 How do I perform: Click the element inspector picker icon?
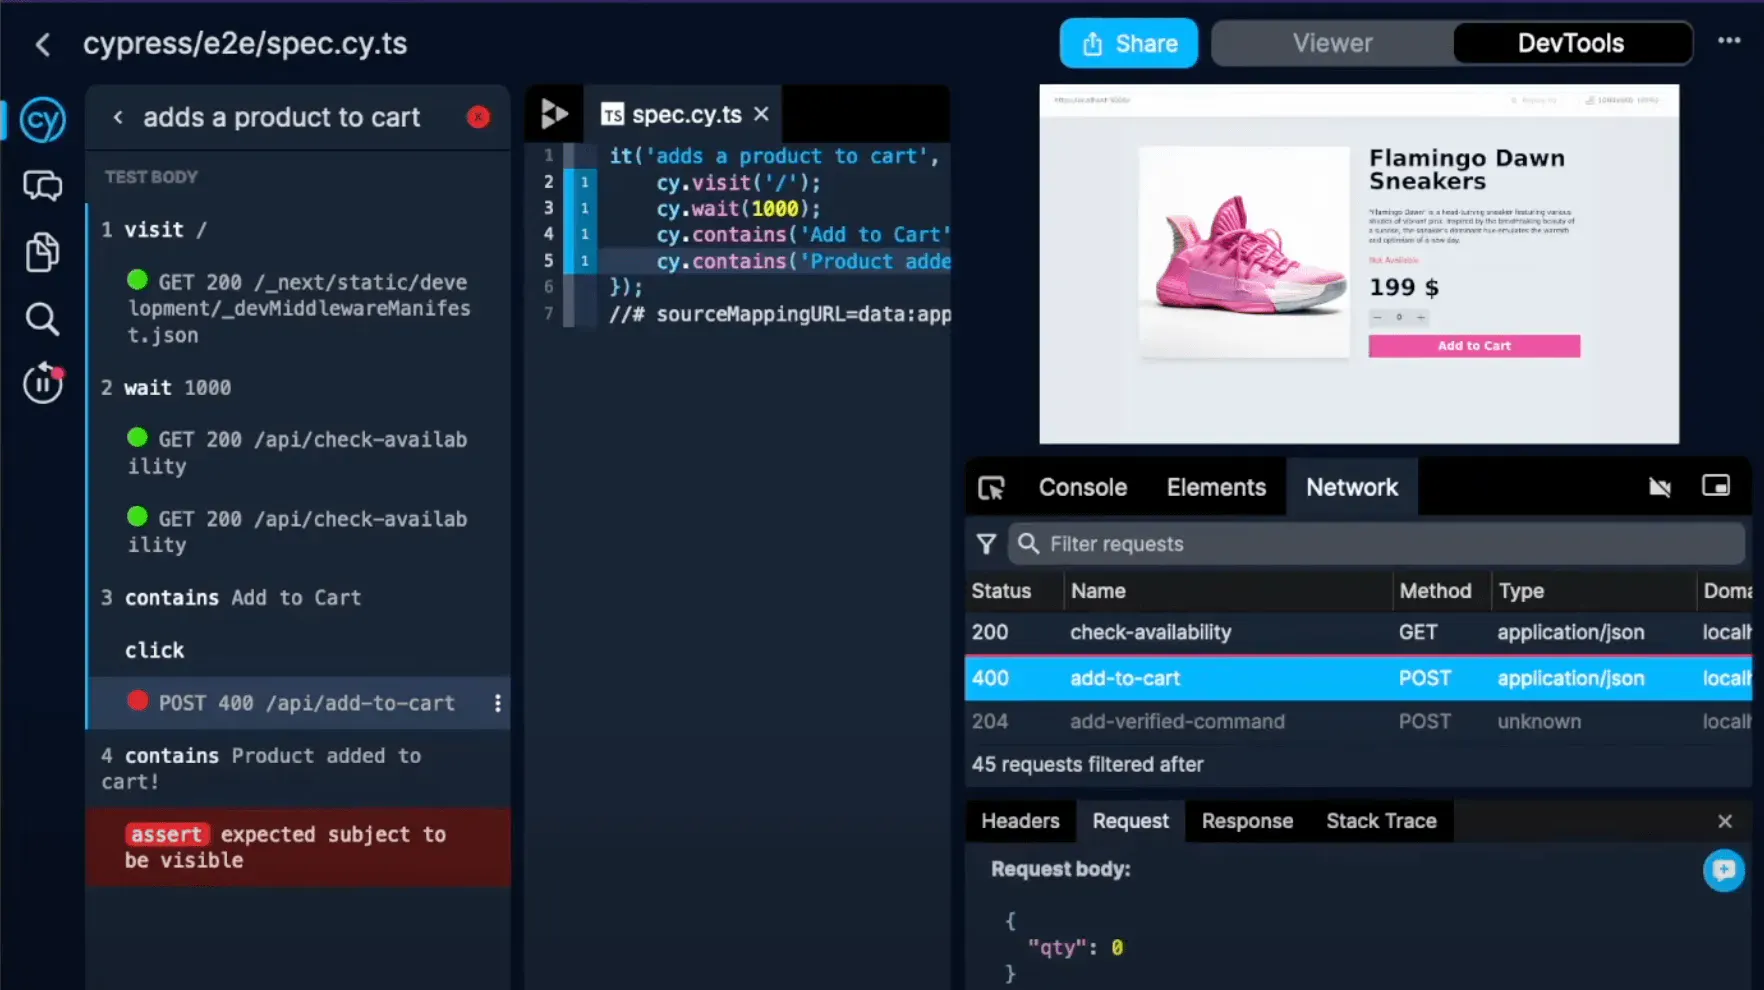coord(991,488)
